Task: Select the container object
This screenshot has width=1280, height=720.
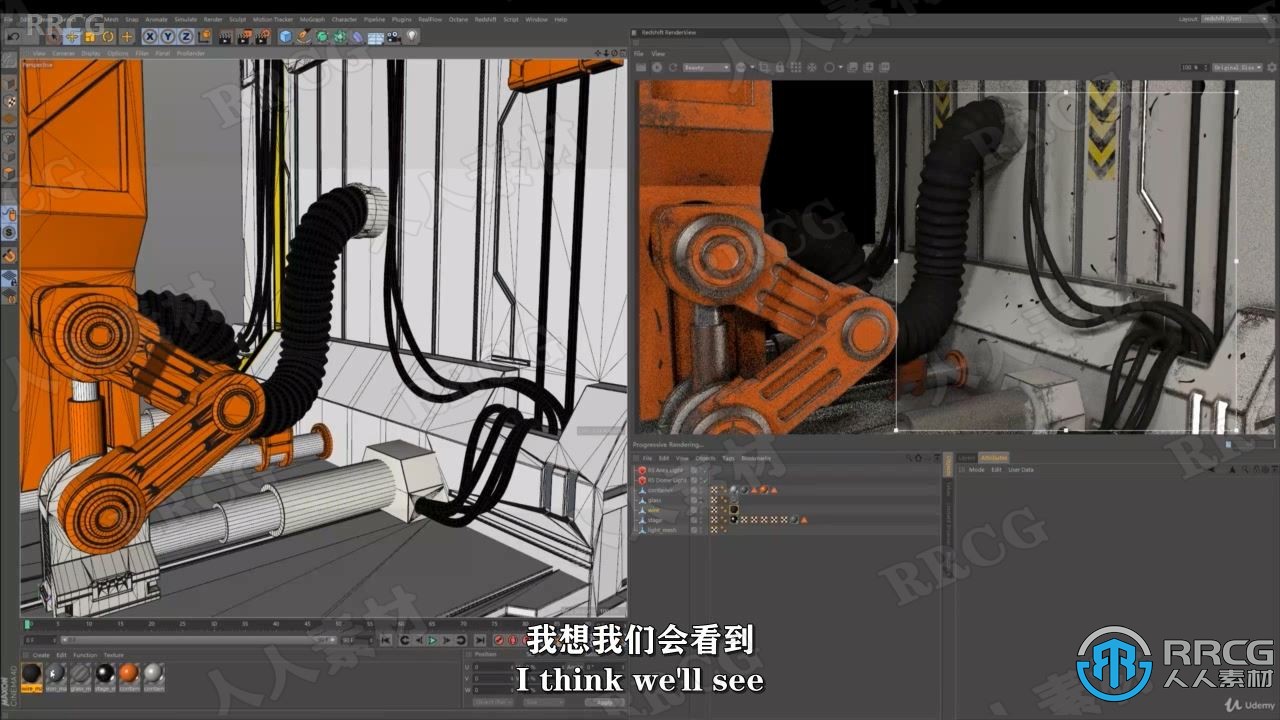Action: (660, 490)
